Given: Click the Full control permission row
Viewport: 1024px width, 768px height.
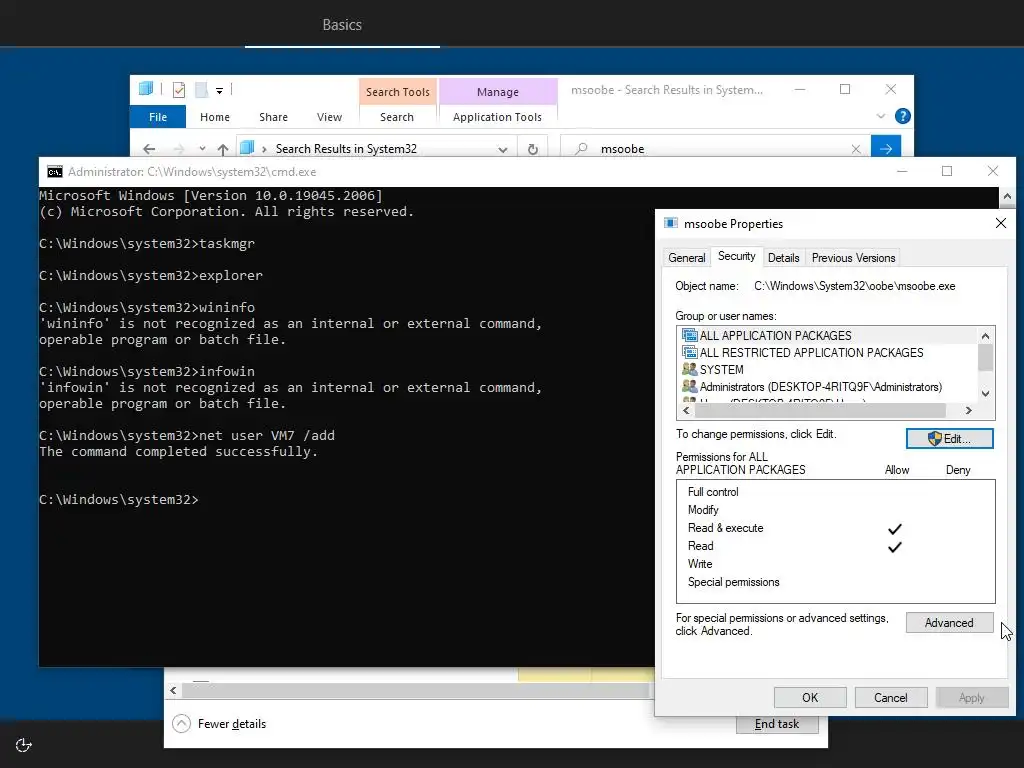Looking at the screenshot, I should (835, 492).
